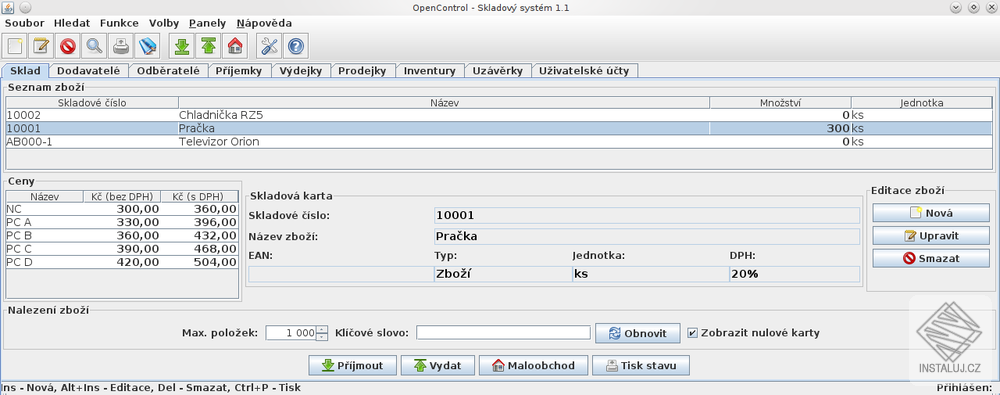Select the PC B price row

pyautogui.click(x=122, y=235)
